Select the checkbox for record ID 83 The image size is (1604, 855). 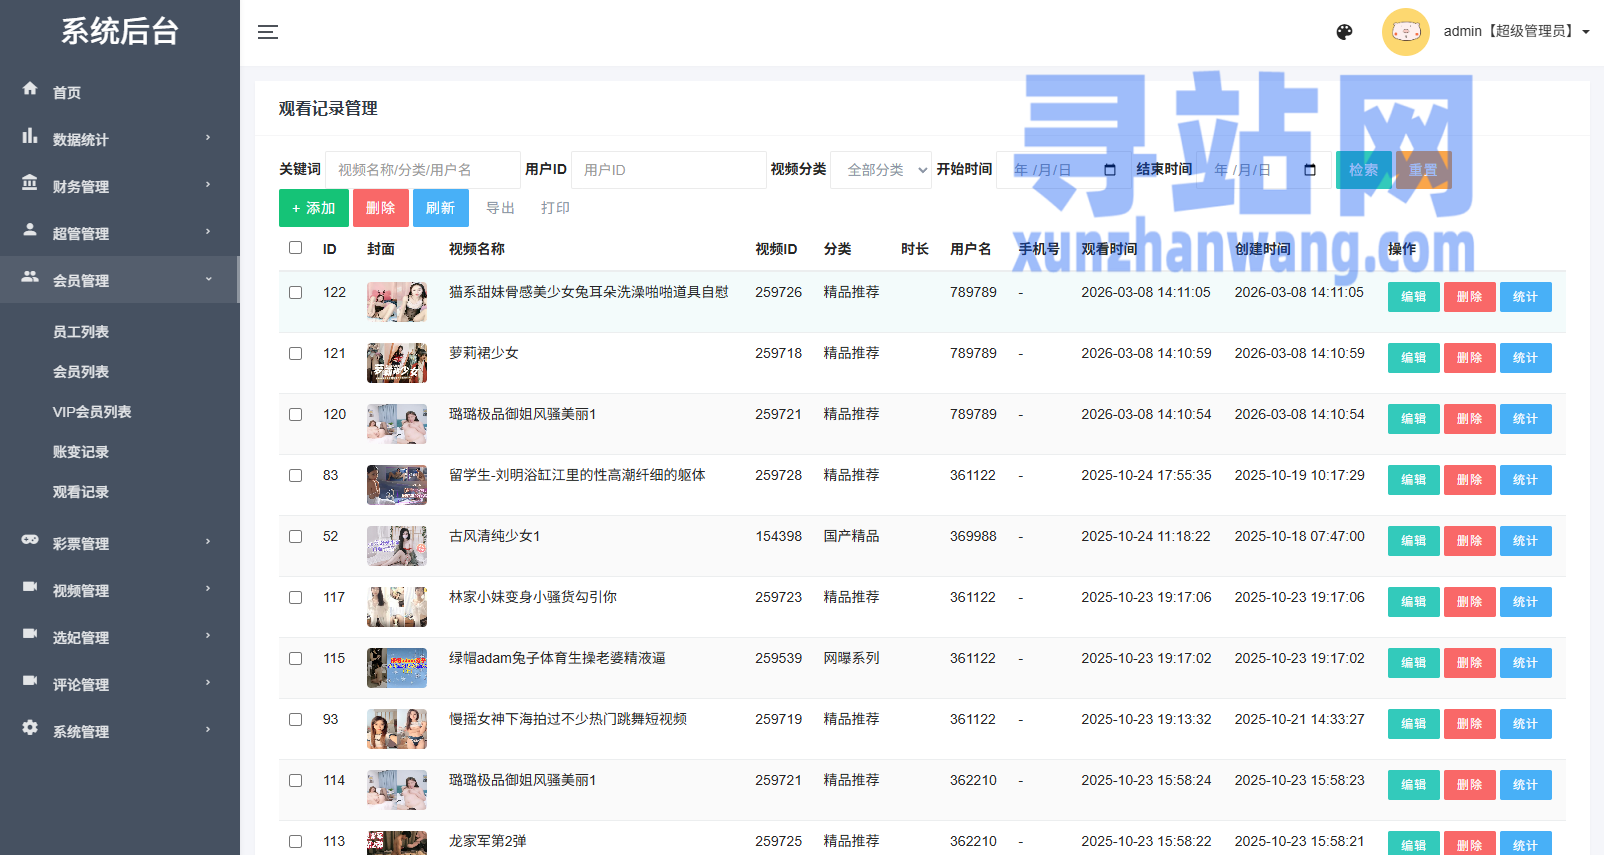295,476
